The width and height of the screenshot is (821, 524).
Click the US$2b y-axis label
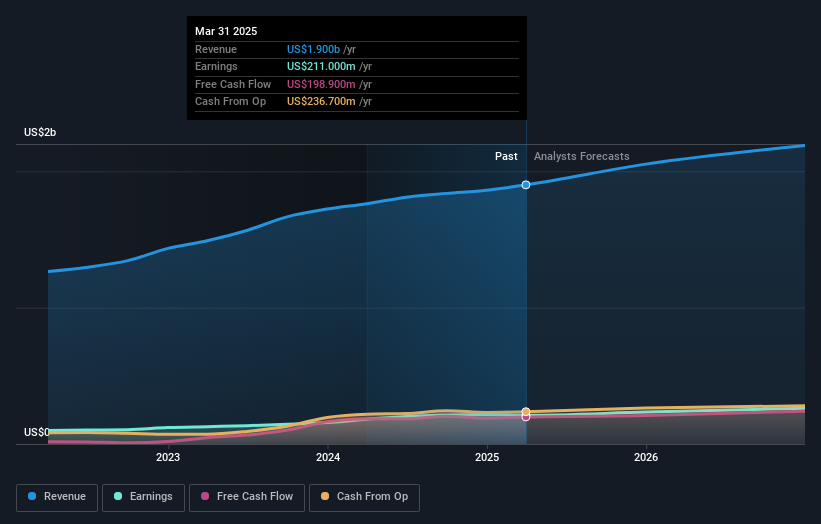(x=40, y=132)
